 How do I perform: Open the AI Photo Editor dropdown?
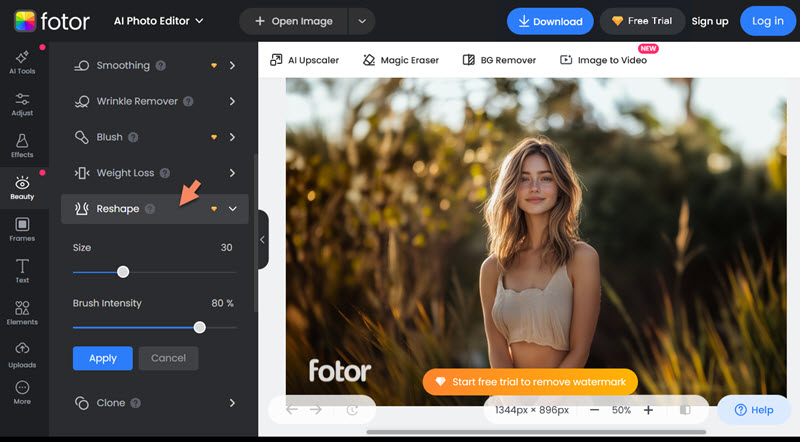pos(159,21)
